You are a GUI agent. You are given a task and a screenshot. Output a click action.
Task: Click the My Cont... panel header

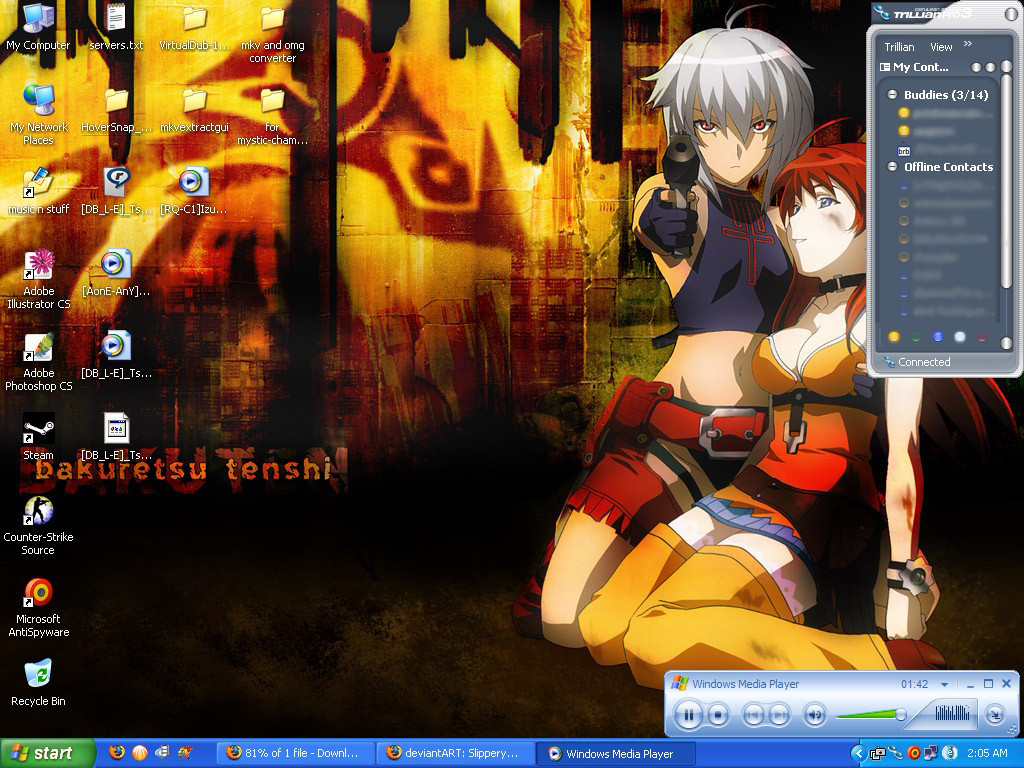(920, 67)
